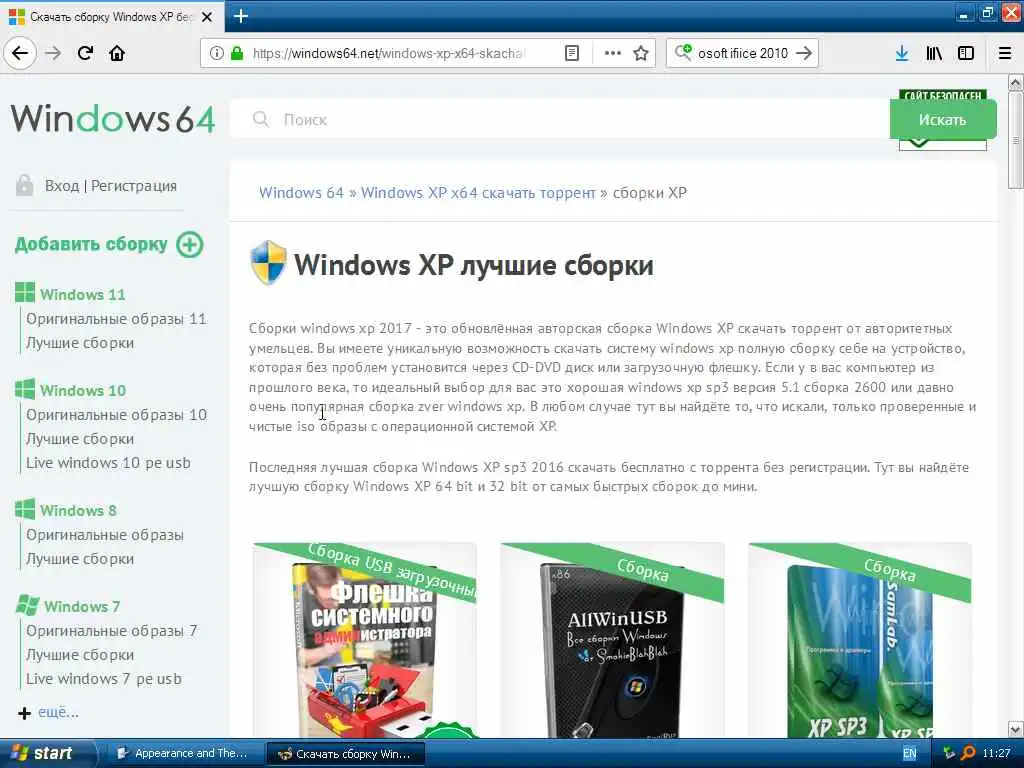Select the Скачать сборку Windows XP tab
Image resolution: width=1024 pixels, height=768 pixels.
[x=112, y=16]
